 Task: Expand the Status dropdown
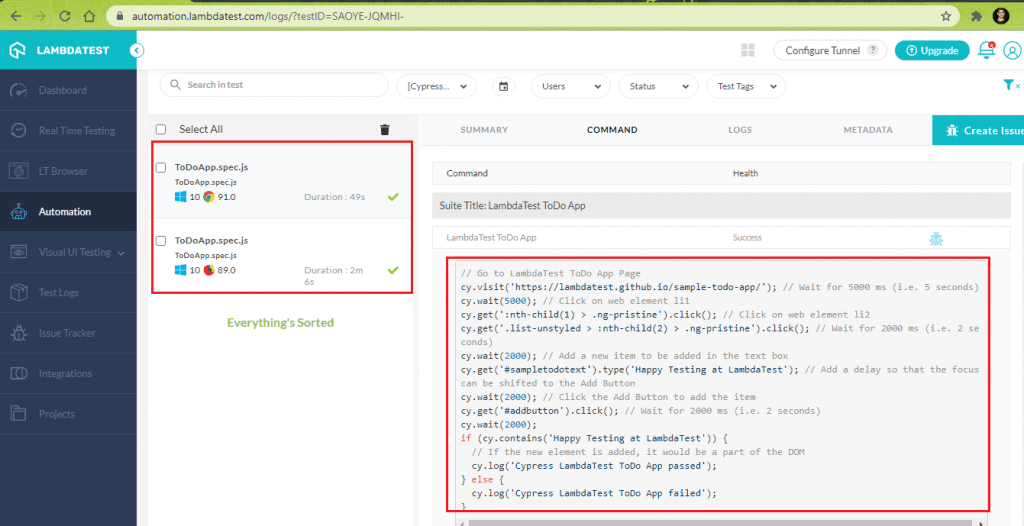(658, 86)
